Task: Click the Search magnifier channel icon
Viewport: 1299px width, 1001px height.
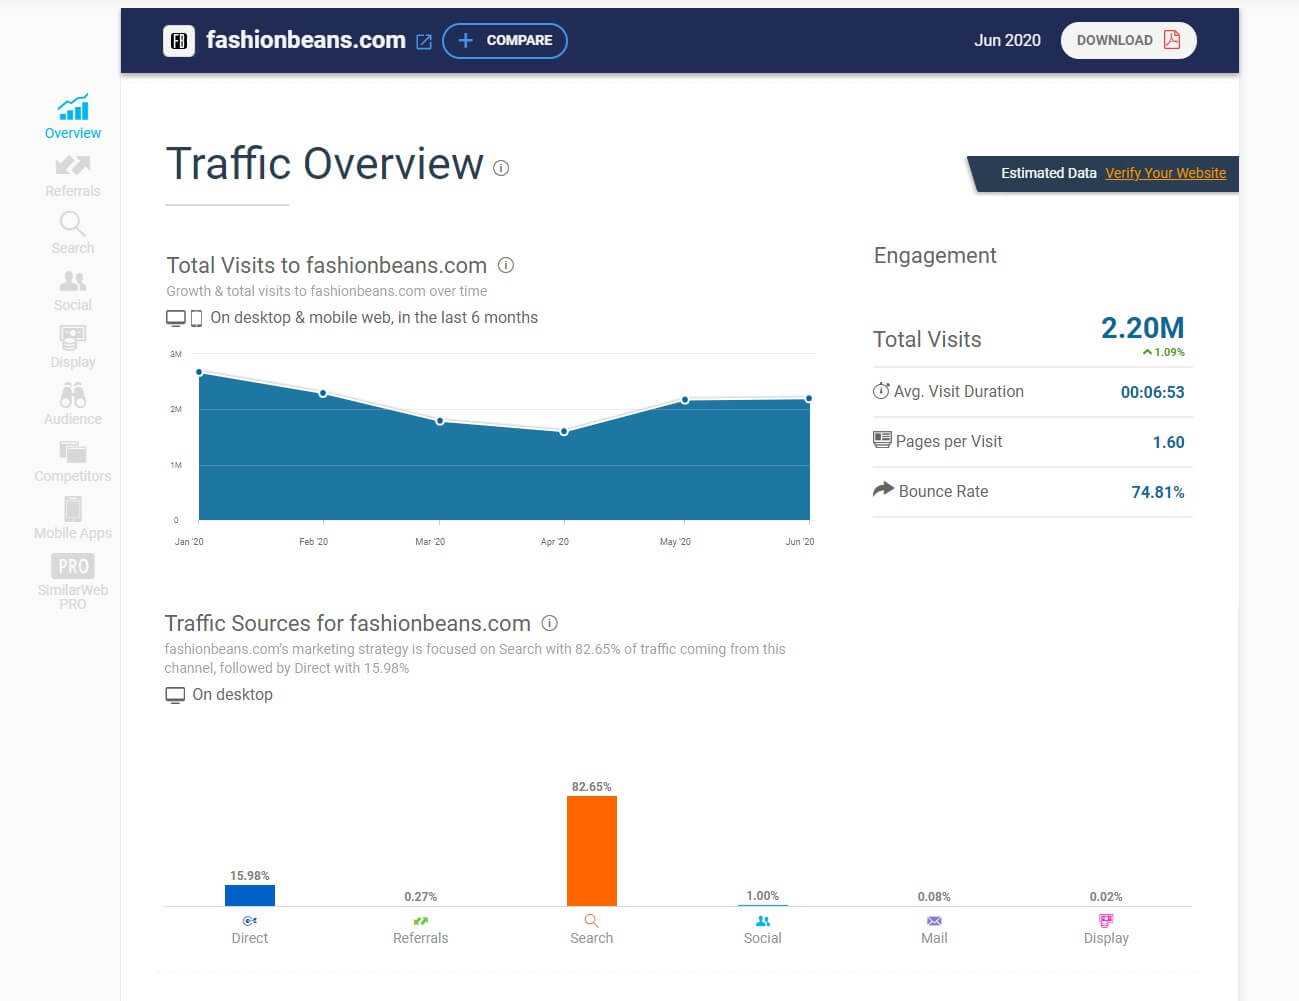Action: 591,921
